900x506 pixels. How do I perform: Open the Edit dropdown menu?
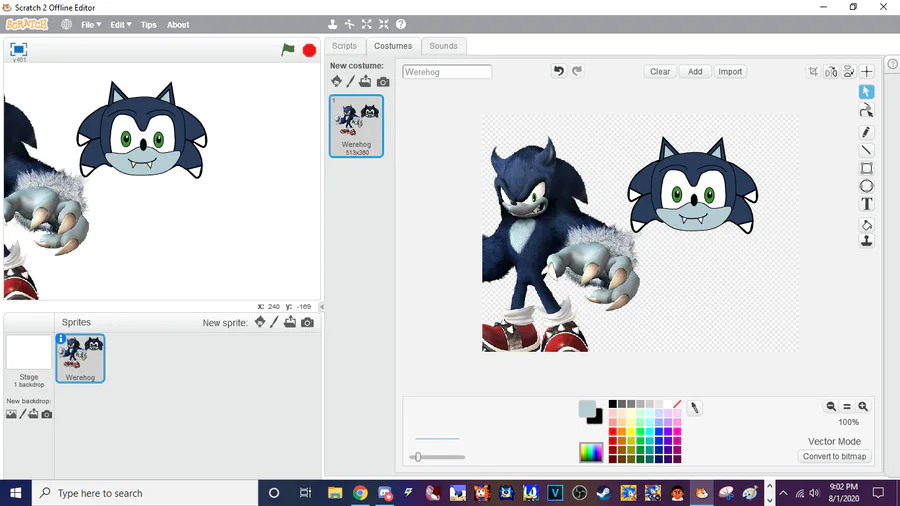pyautogui.click(x=121, y=25)
